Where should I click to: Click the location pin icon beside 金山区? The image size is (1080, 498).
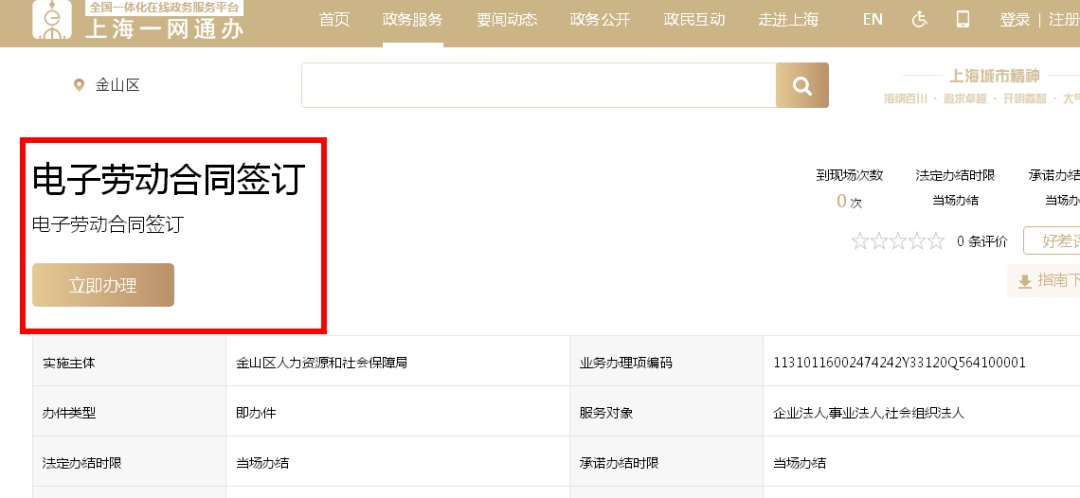point(79,86)
